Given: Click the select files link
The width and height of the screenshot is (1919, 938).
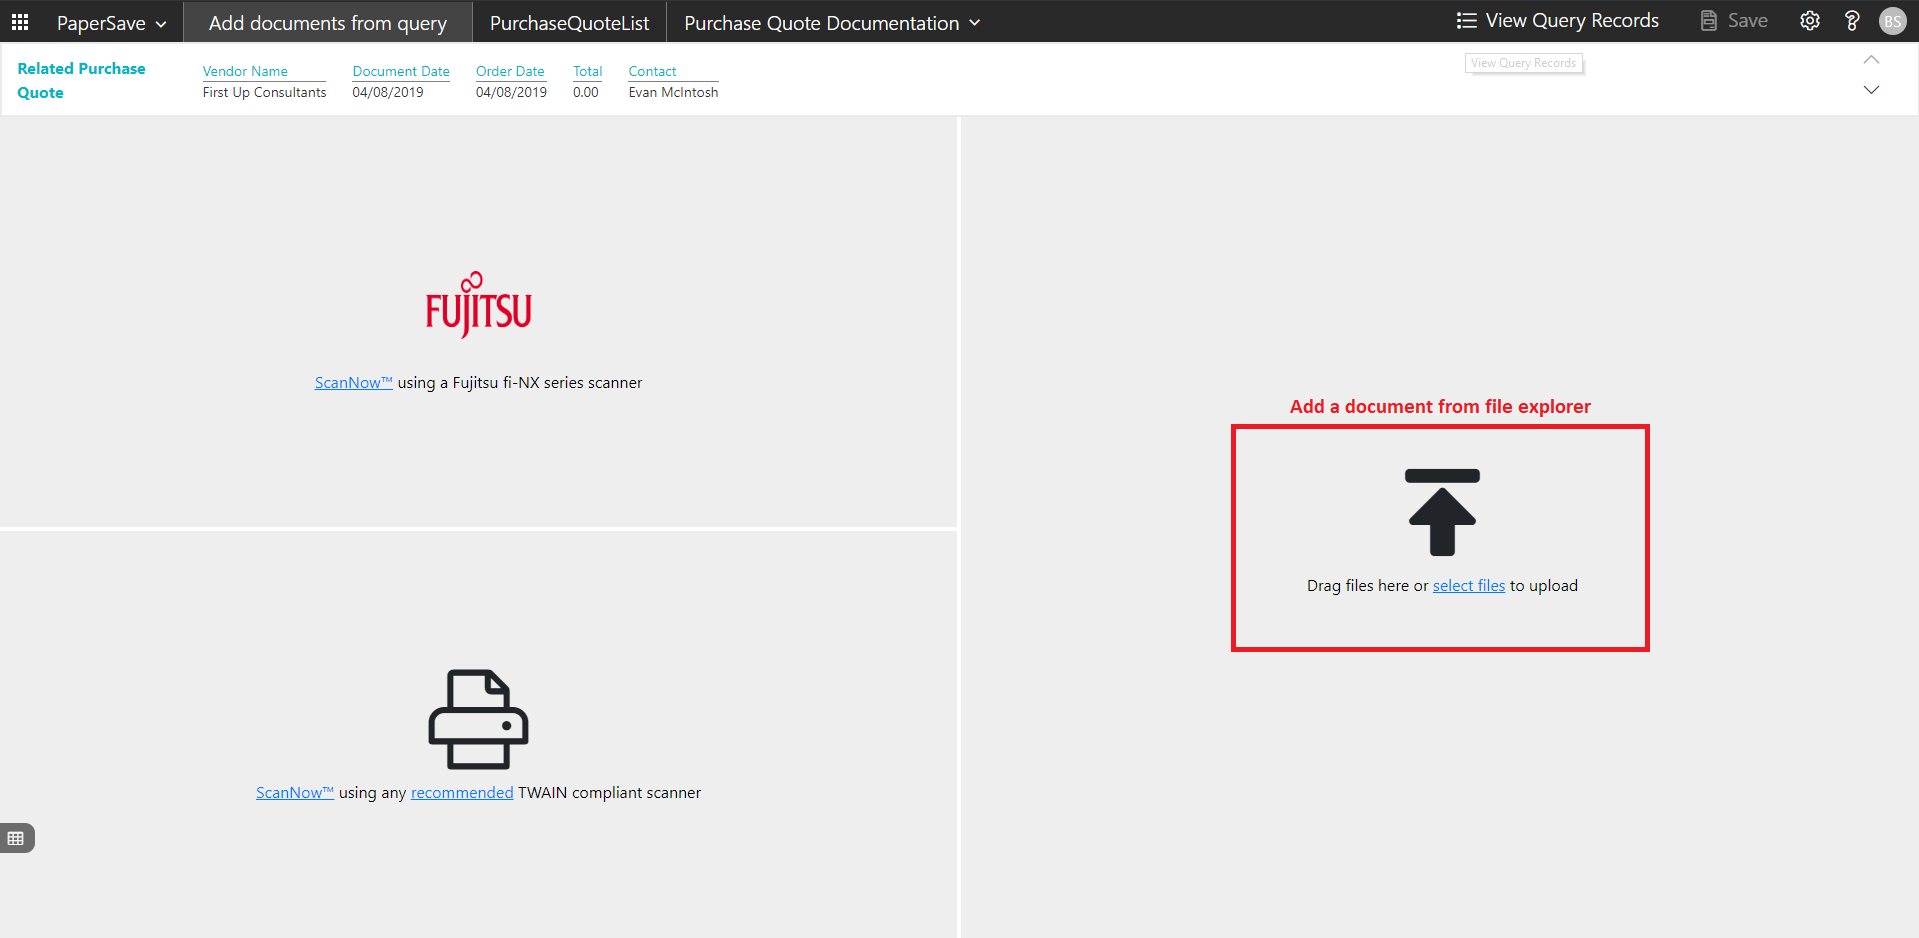Looking at the screenshot, I should pyautogui.click(x=1468, y=586).
